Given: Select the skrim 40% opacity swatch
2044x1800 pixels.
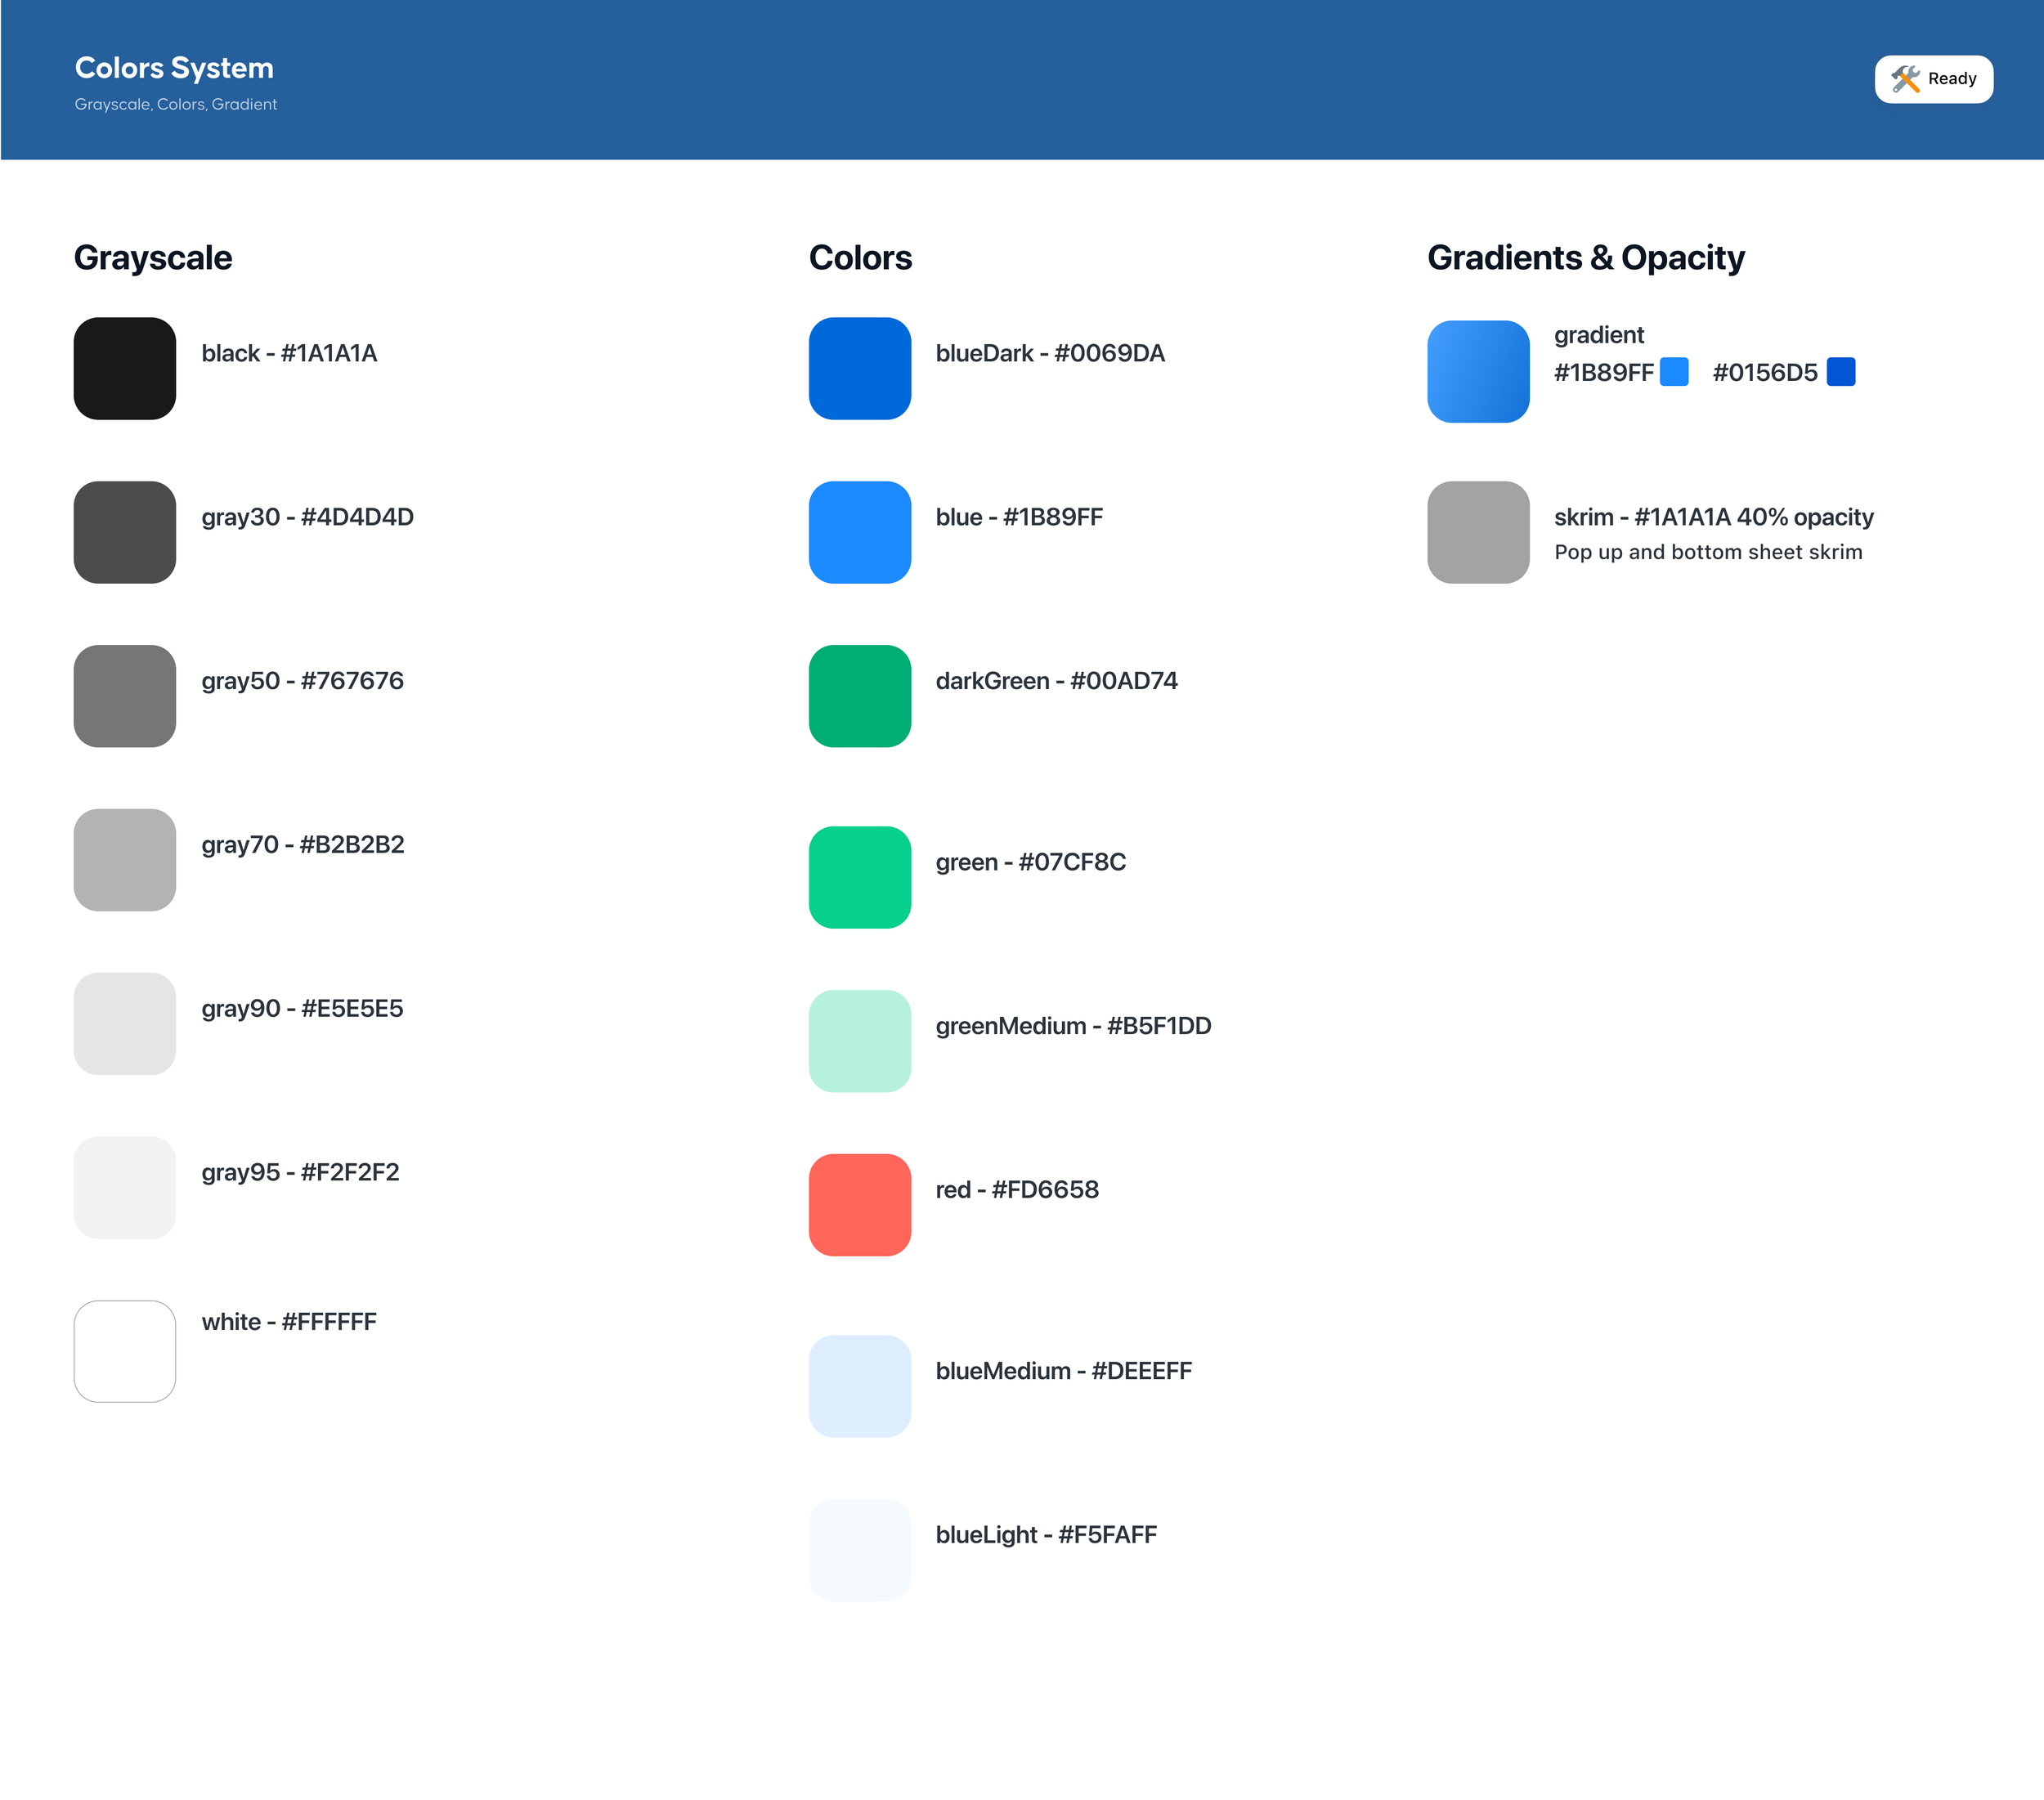Looking at the screenshot, I should click(x=1478, y=532).
